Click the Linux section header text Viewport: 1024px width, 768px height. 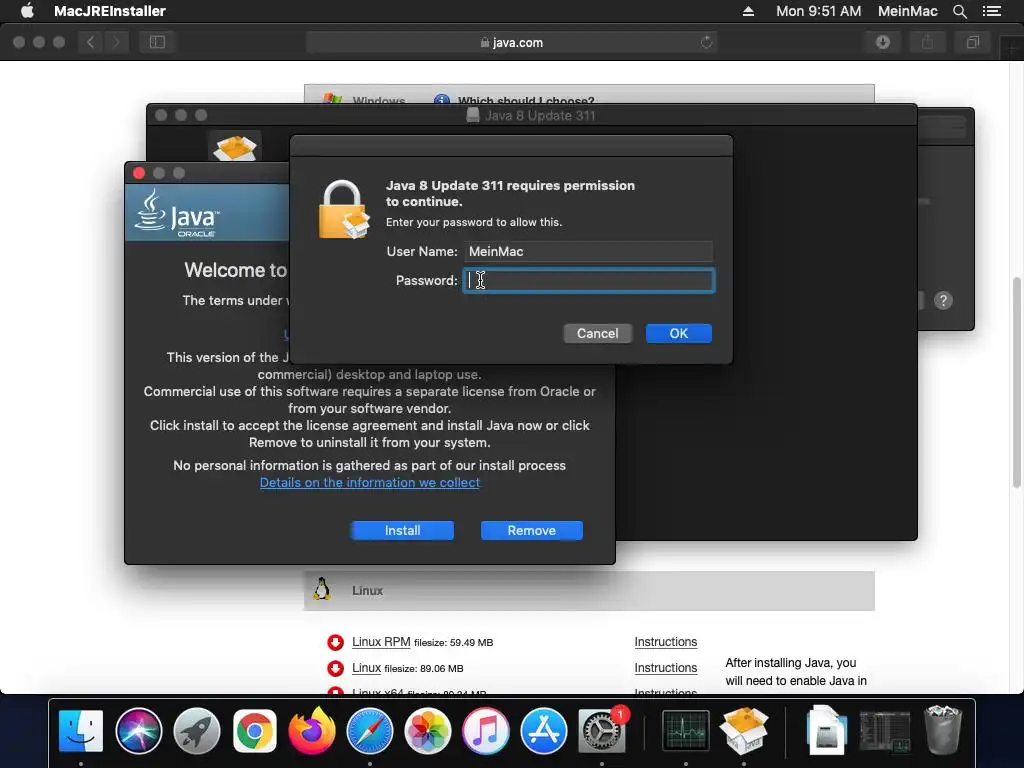pyautogui.click(x=368, y=590)
